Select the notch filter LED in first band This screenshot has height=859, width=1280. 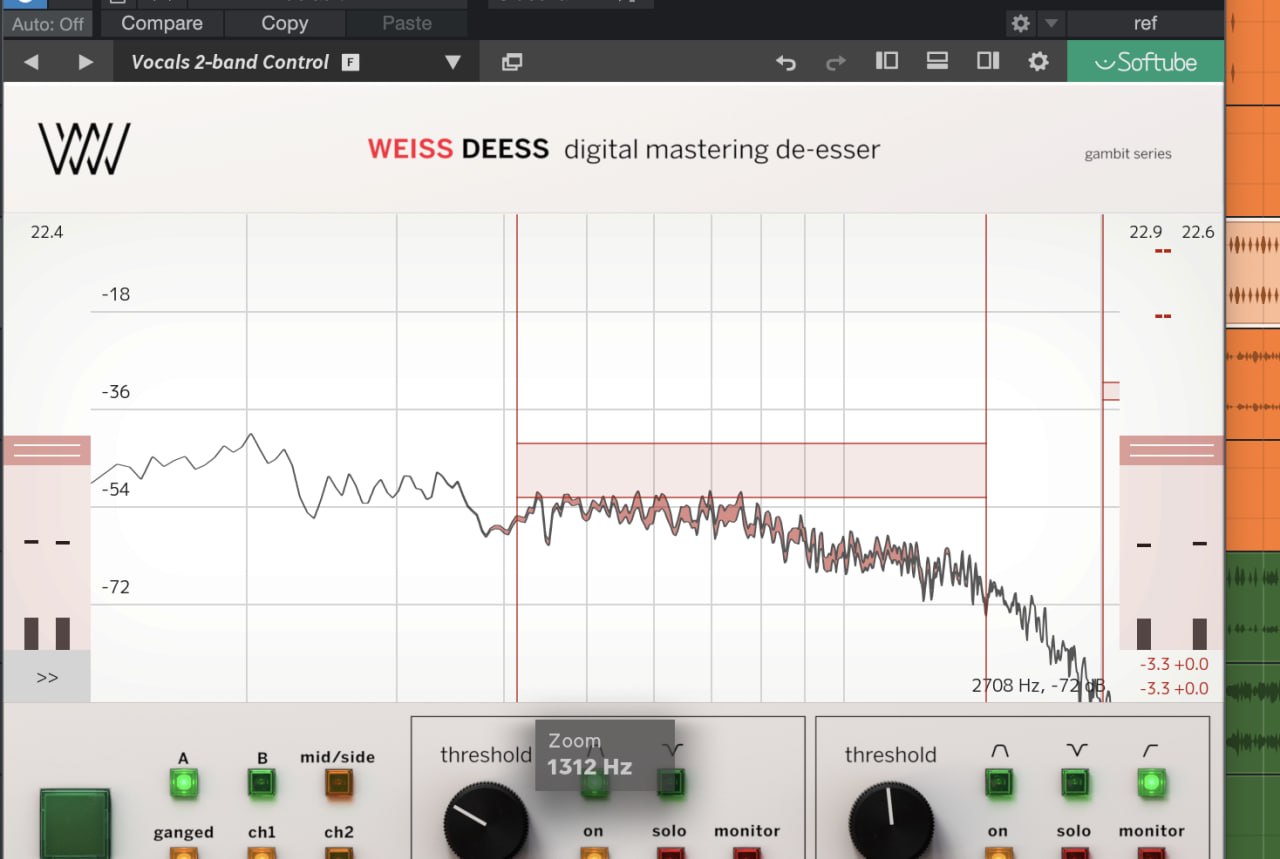672,782
